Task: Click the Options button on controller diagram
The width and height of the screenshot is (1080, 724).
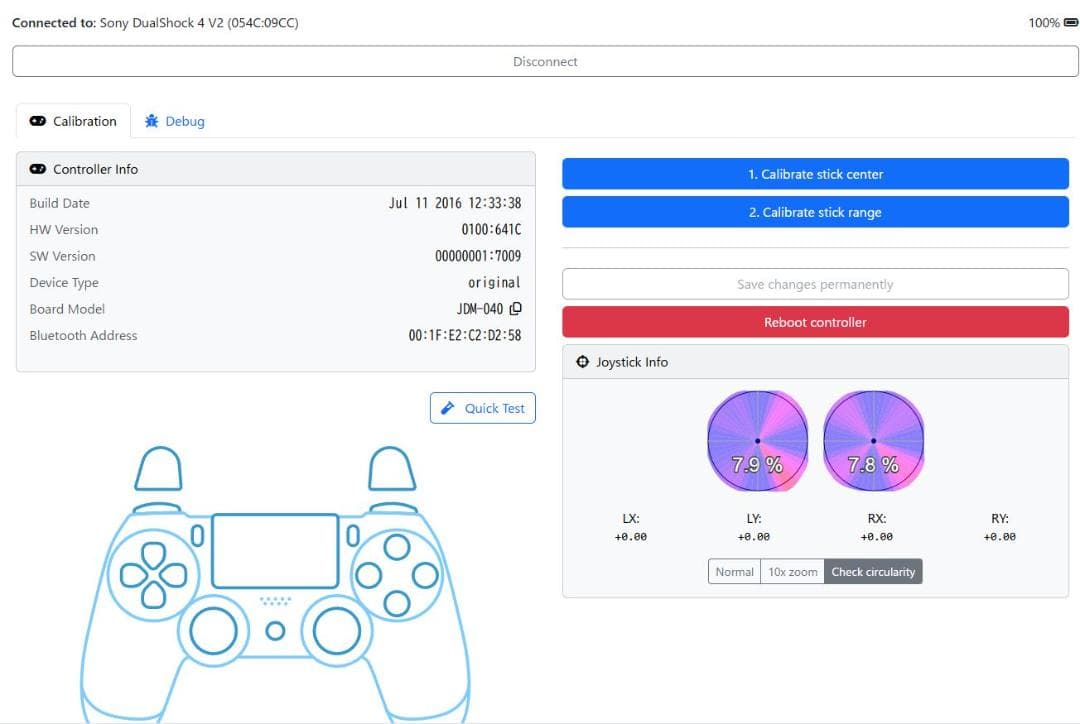Action: (x=353, y=535)
